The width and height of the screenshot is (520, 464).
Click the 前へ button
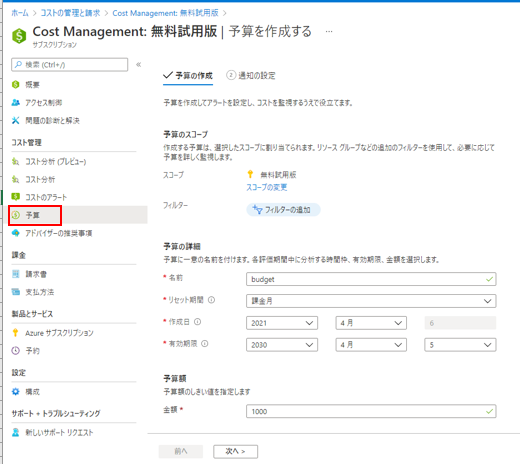[x=181, y=452]
